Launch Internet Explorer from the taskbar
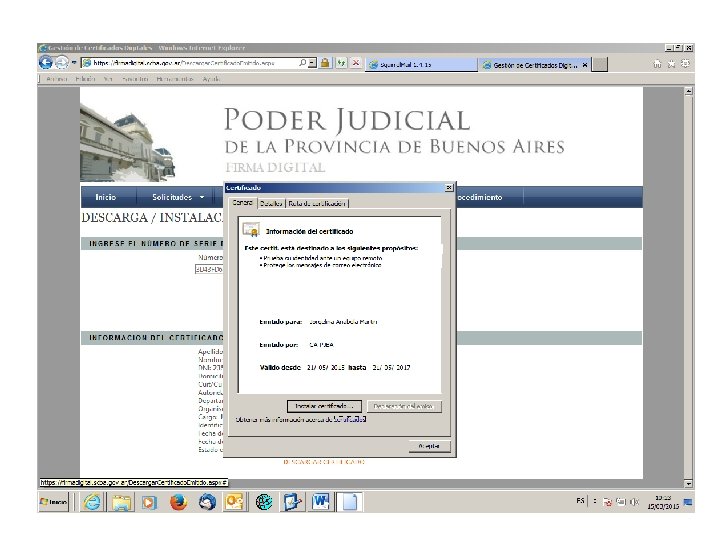Screen dimensions: 720x540 click(x=92, y=502)
